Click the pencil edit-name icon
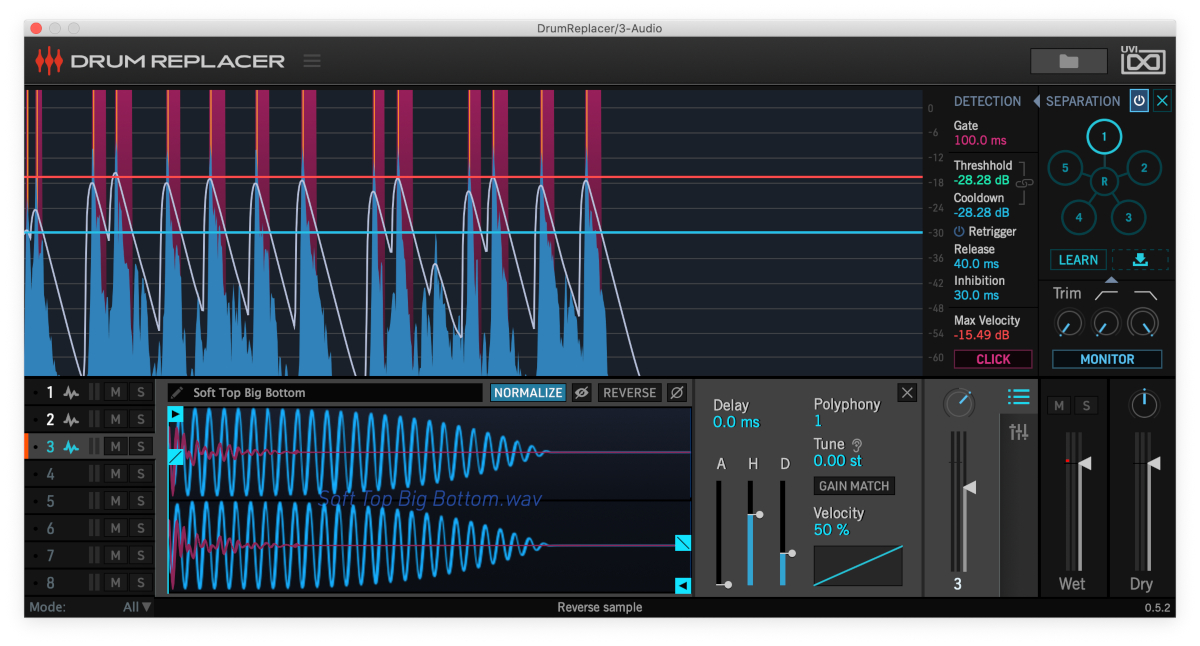 [x=177, y=393]
